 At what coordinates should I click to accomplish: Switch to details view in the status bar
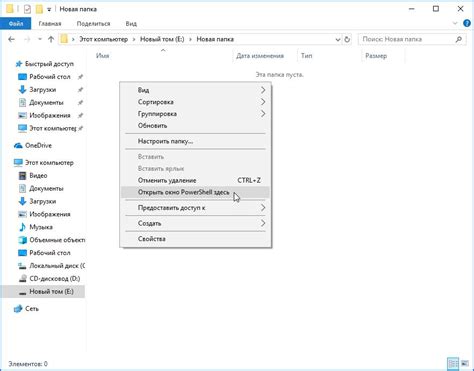[x=453, y=363]
